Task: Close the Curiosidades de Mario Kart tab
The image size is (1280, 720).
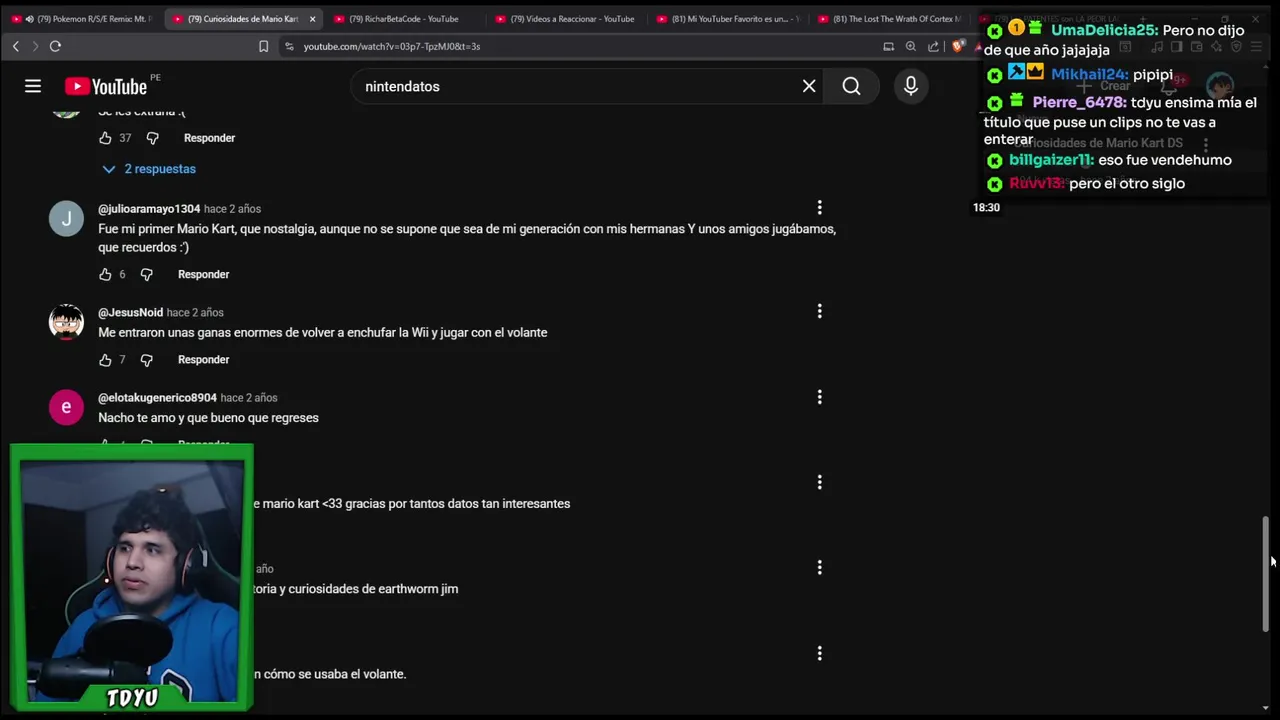Action: (x=312, y=19)
